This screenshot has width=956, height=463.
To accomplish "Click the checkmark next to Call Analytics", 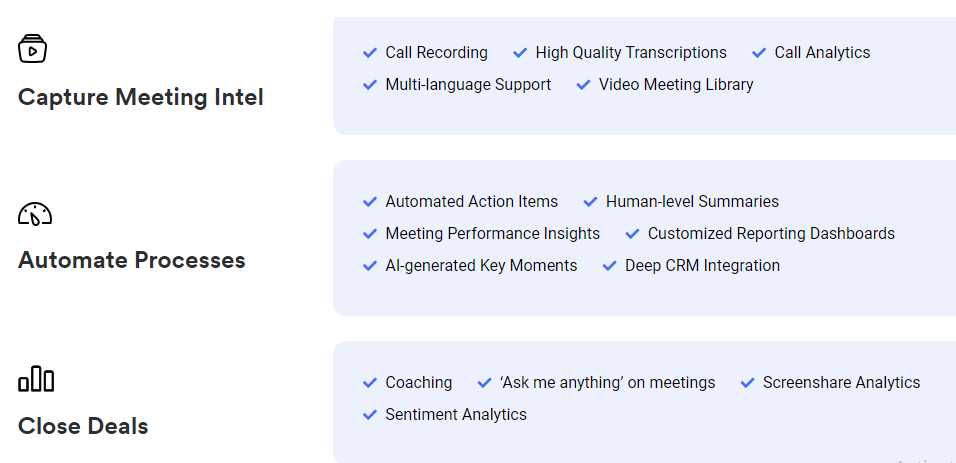I will [759, 53].
